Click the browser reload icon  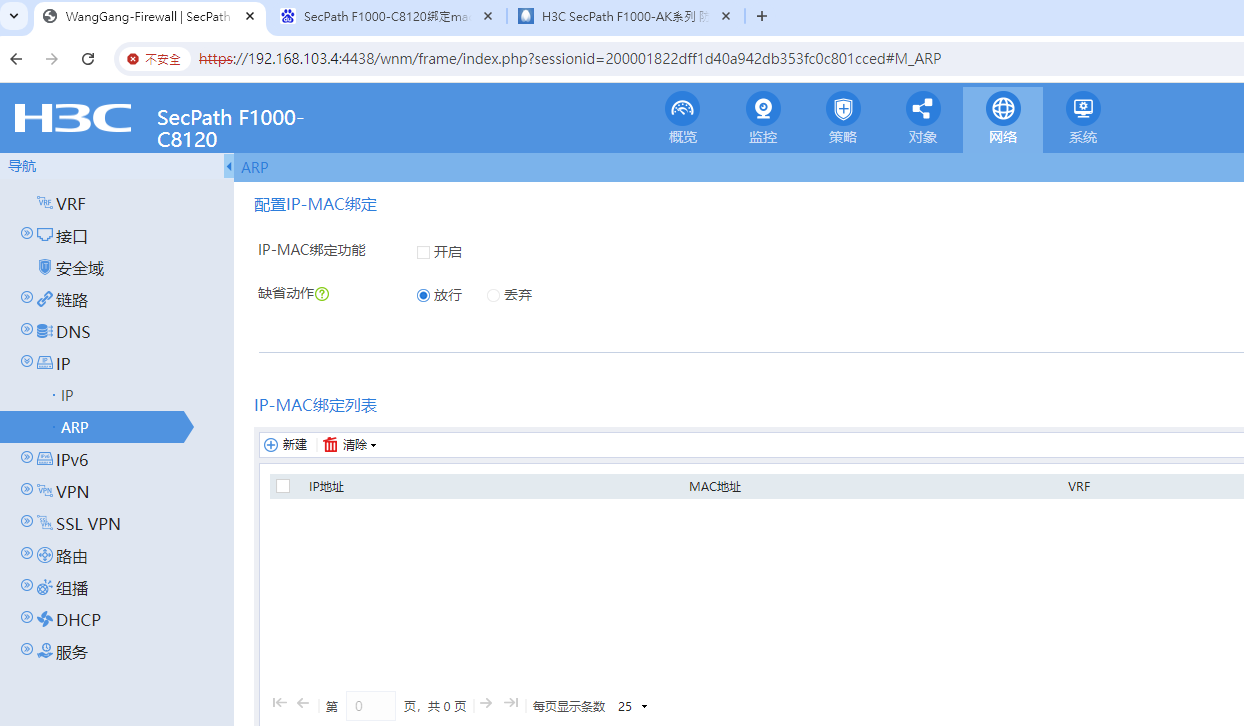[88, 59]
